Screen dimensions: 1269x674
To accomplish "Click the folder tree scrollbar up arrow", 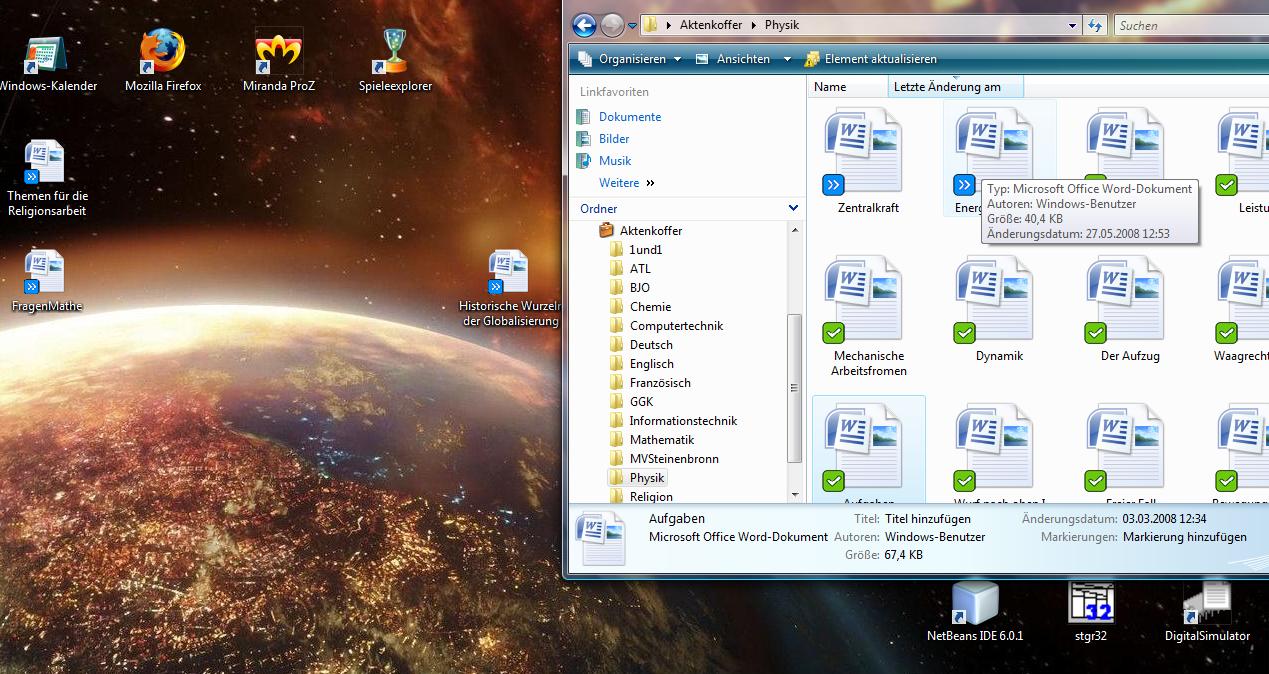I will (795, 229).
